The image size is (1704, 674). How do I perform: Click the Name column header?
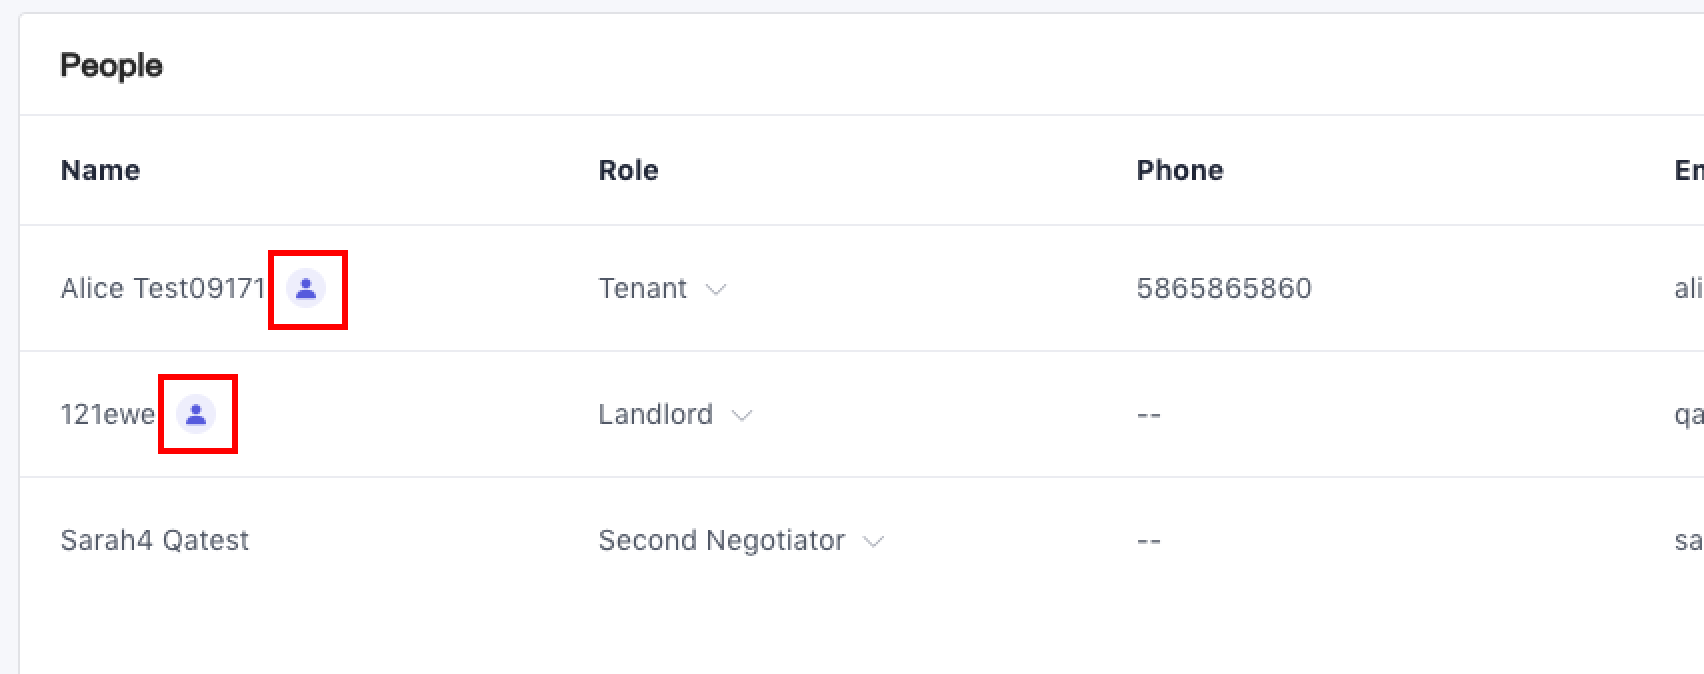tap(100, 170)
